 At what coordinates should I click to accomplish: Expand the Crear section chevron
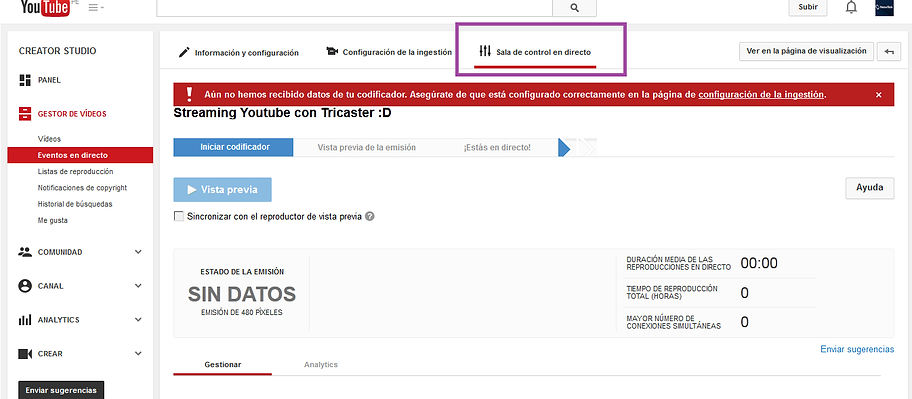point(138,353)
